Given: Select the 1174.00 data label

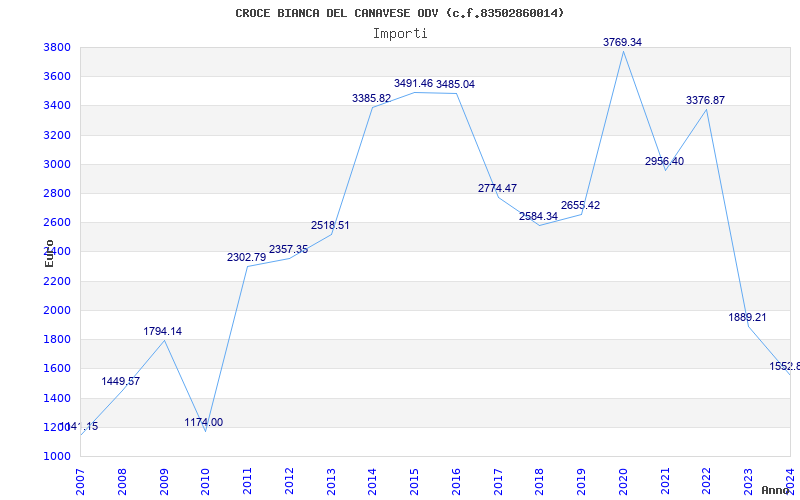Looking at the screenshot, I should click(204, 422).
